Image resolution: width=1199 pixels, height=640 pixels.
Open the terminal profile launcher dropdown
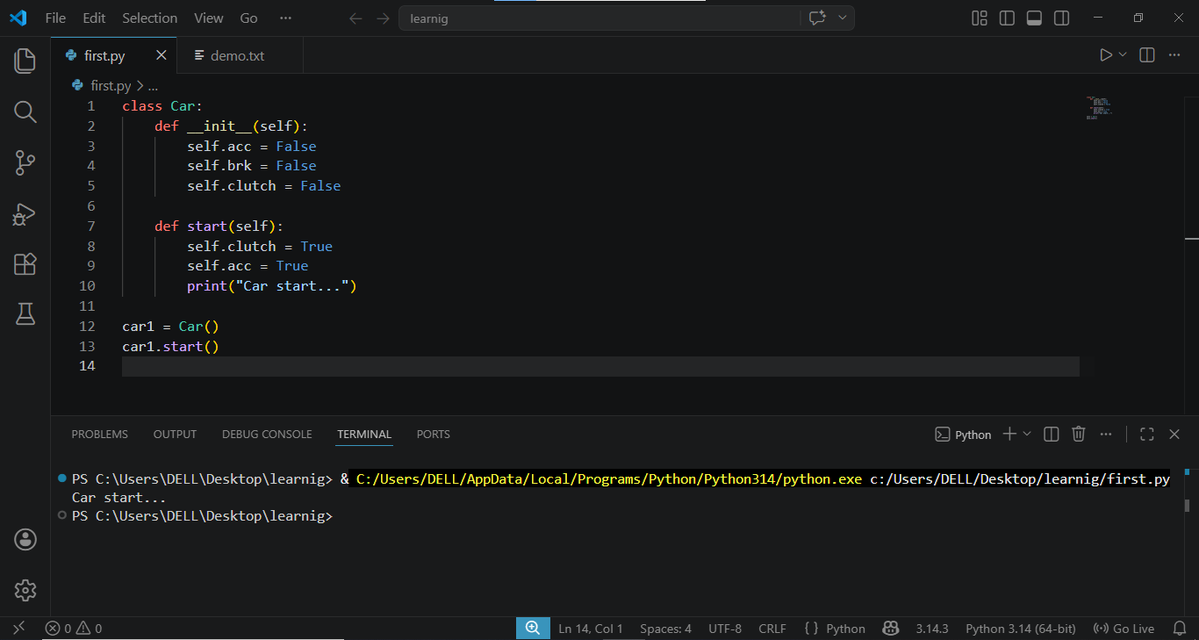click(x=1028, y=434)
